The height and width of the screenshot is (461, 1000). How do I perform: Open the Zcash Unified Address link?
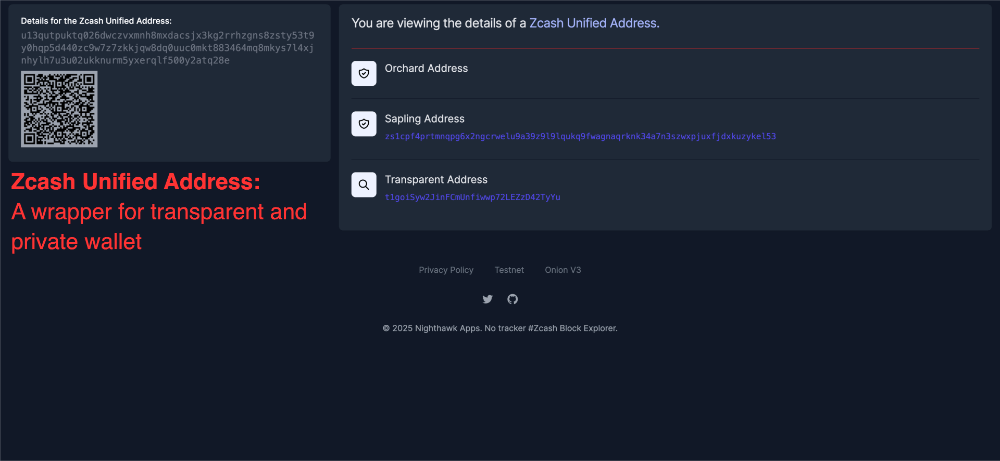(592, 22)
